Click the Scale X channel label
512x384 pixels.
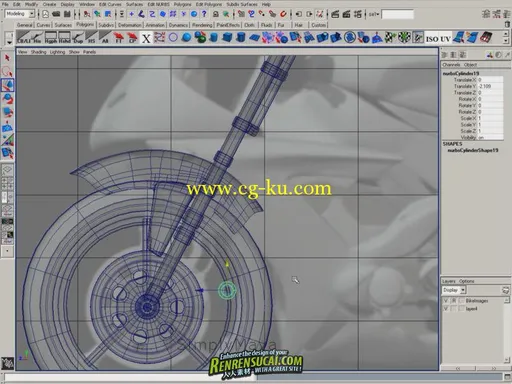point(468,118)
